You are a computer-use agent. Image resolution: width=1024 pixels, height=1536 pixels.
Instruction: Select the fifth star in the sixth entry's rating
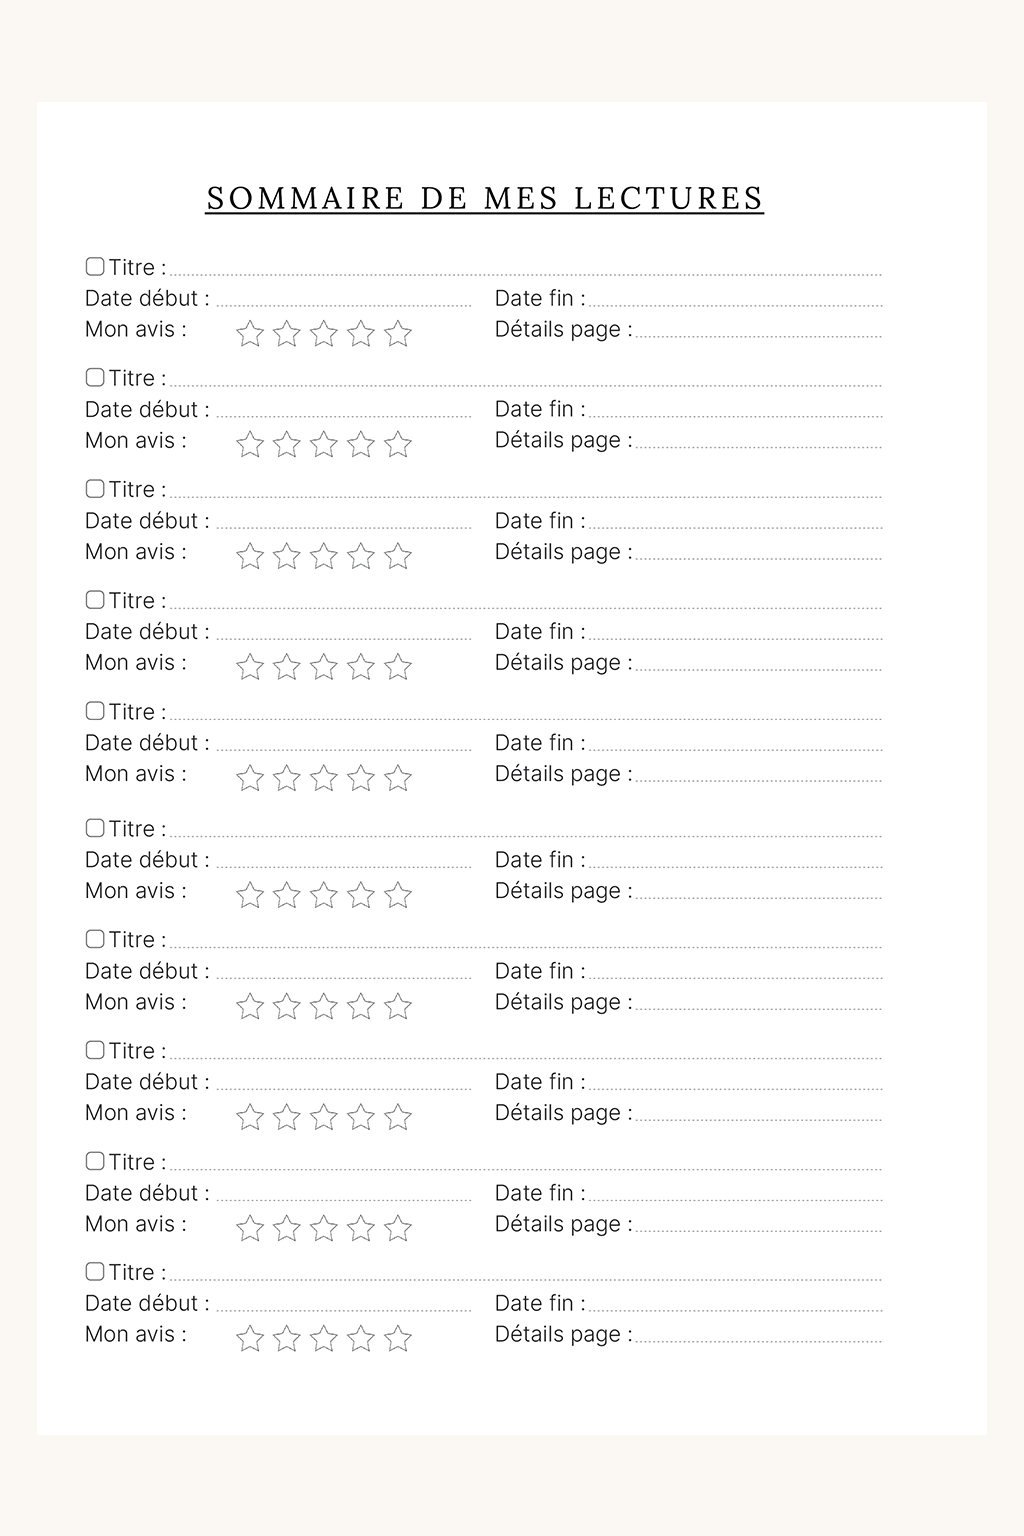398,894
